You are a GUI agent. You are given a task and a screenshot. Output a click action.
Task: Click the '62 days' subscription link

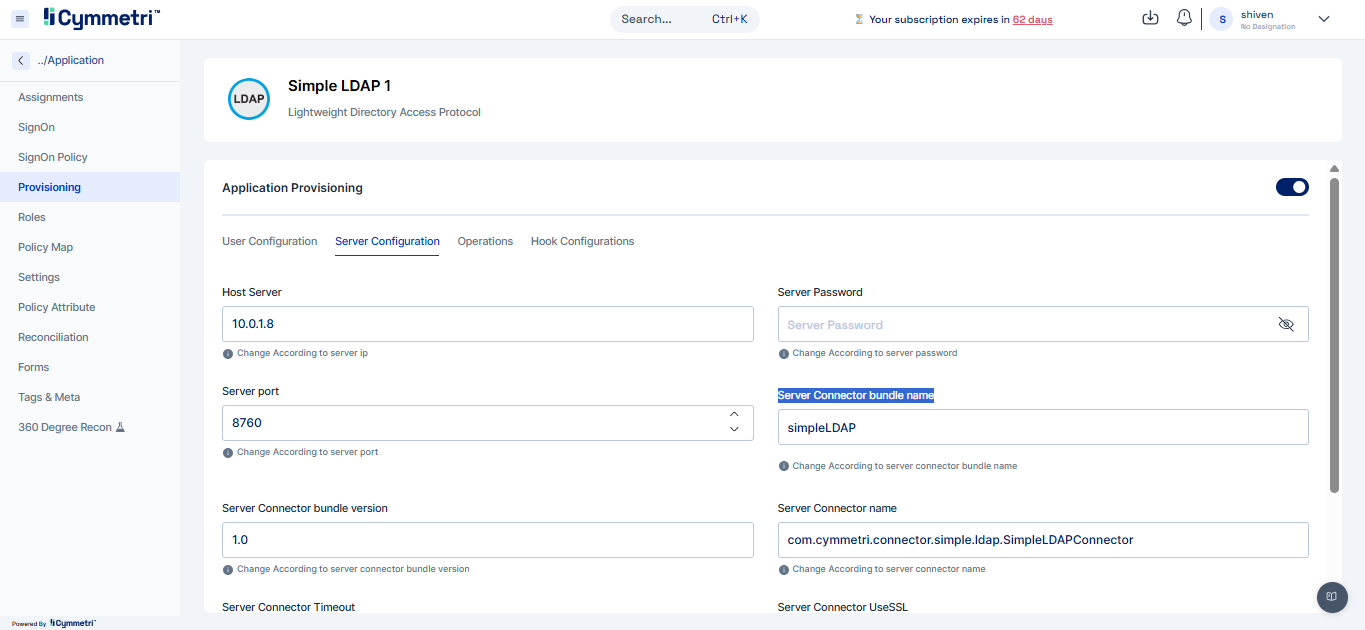coord(1032,19)
